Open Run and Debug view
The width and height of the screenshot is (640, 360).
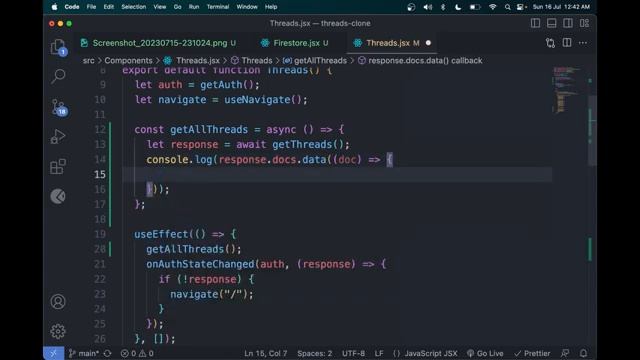coord(58,137)
